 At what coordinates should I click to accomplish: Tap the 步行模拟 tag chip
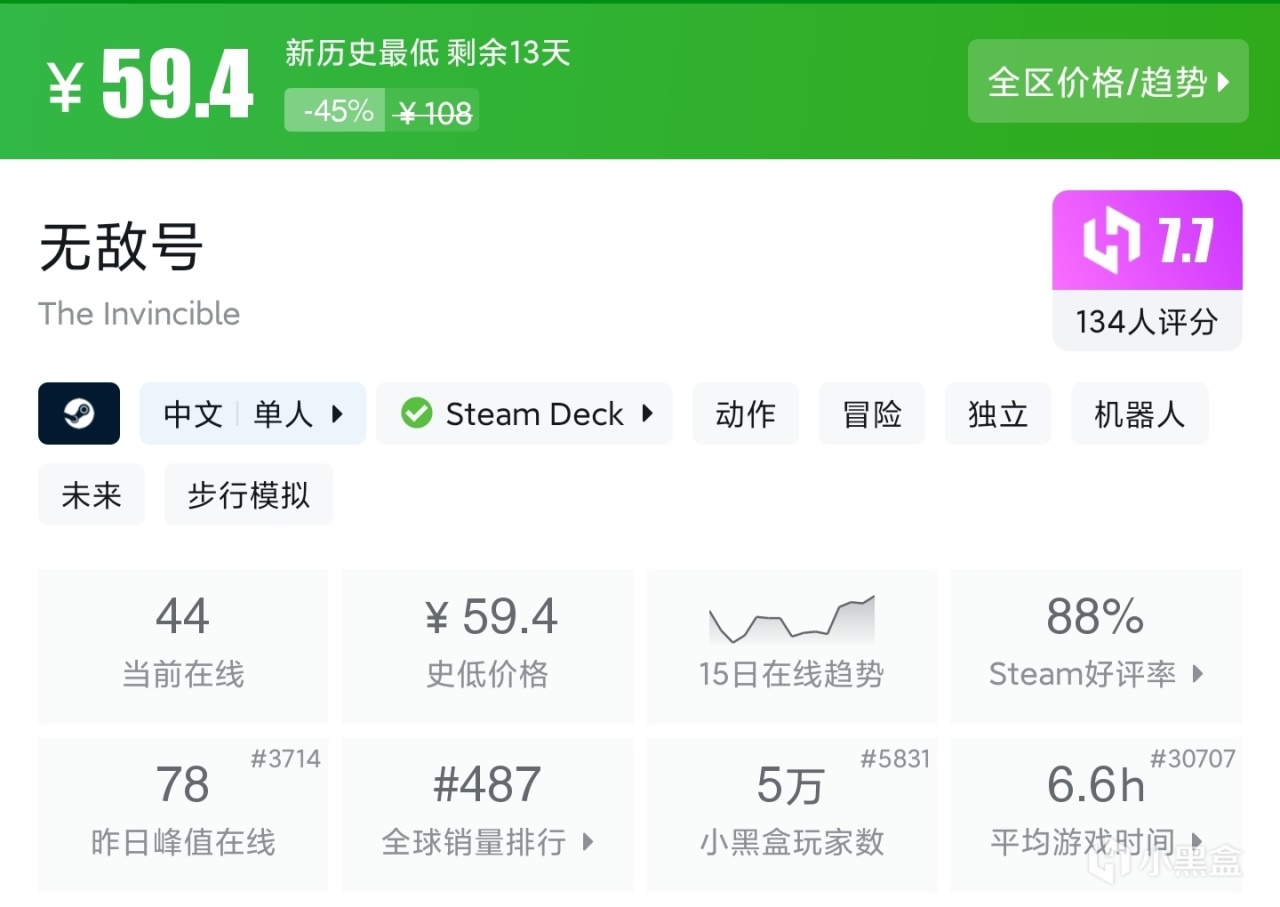(249, 495)
